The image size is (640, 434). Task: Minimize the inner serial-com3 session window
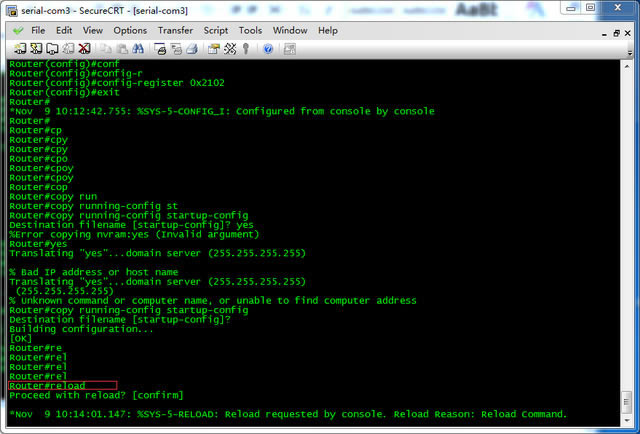[604, 34]
